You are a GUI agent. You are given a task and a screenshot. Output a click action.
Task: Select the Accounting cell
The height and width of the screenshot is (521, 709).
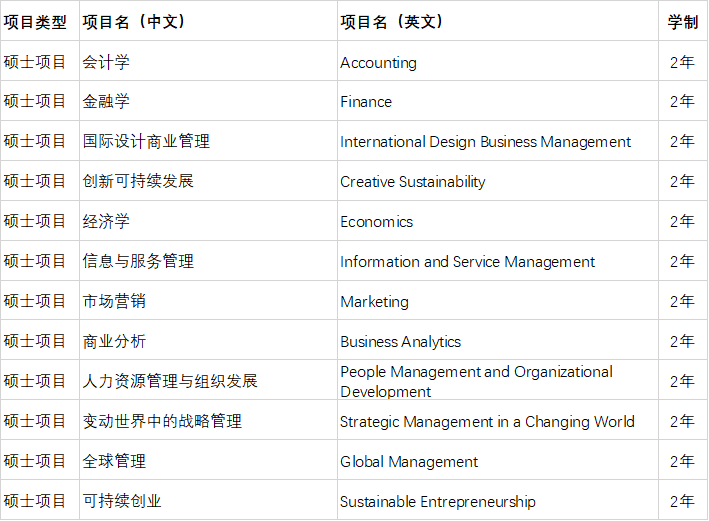coord(379,62)
